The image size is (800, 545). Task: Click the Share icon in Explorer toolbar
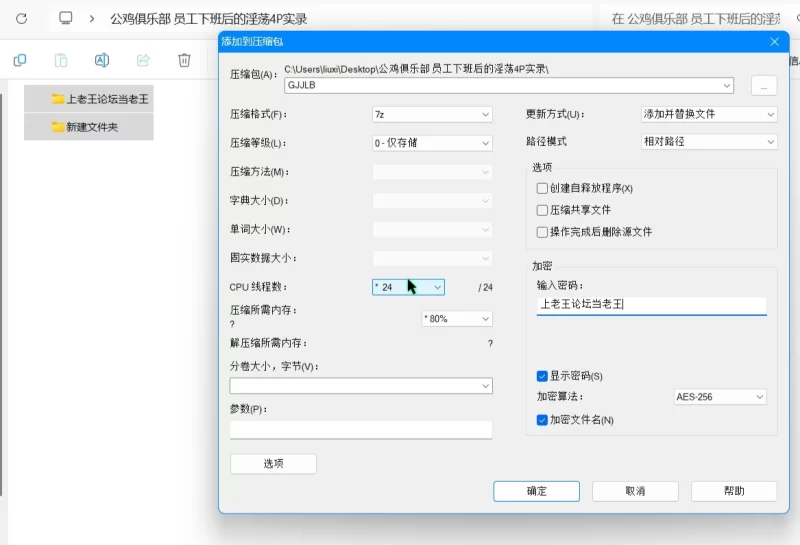coord(143,60)
